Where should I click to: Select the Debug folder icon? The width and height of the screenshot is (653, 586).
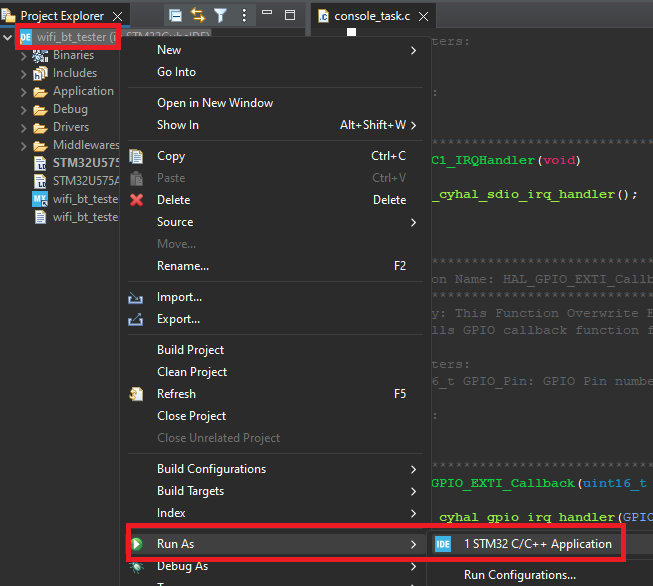(x=40, y=110)
